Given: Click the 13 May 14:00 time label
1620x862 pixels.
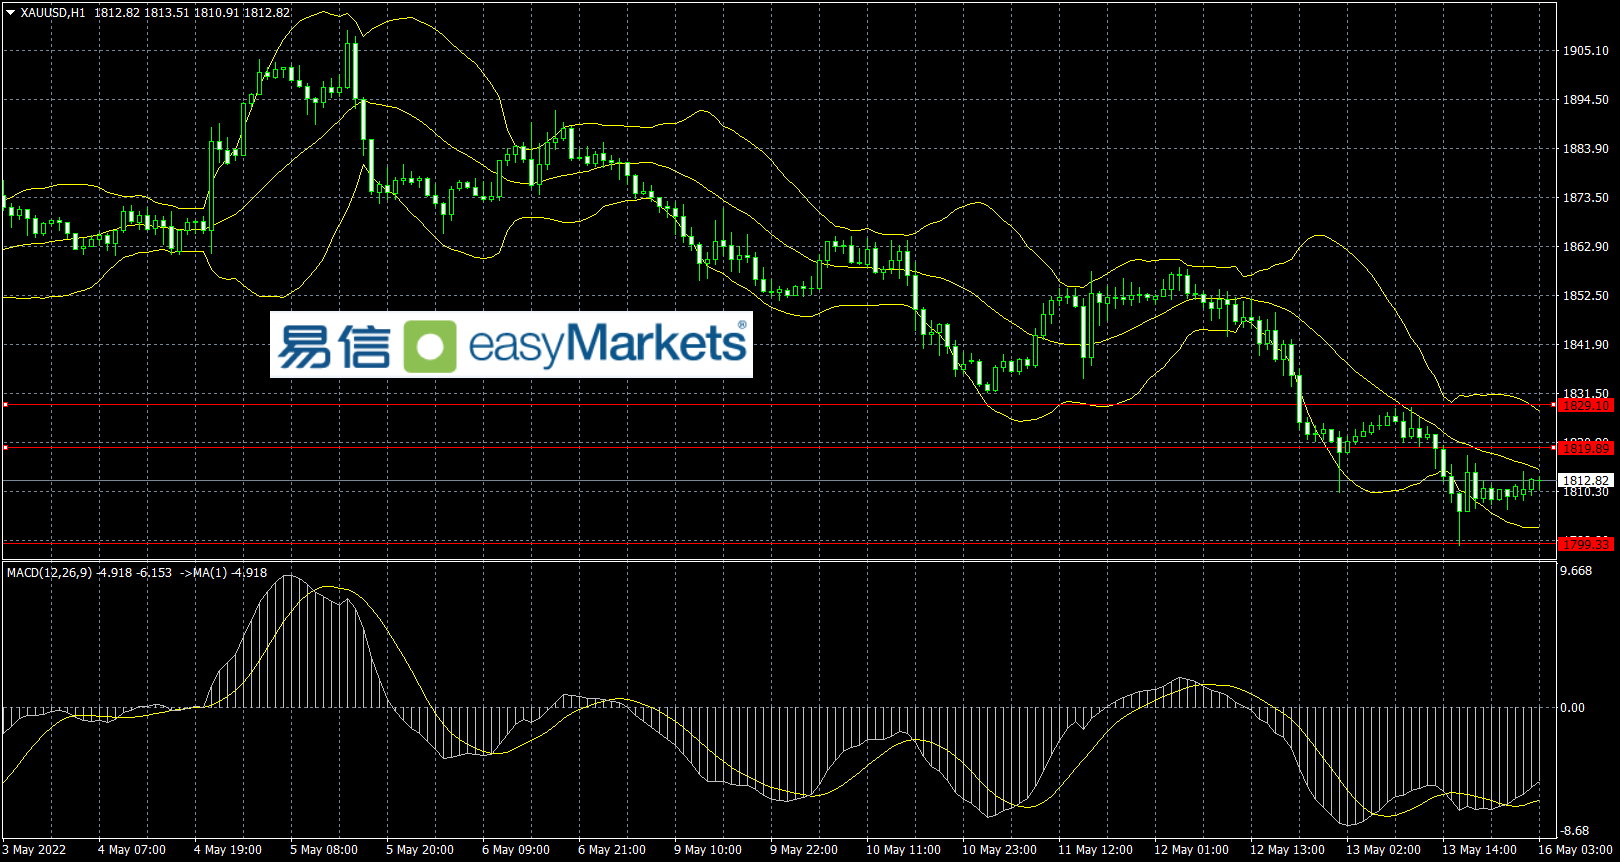Looking at the screenshot, I should click(1479, 850).
